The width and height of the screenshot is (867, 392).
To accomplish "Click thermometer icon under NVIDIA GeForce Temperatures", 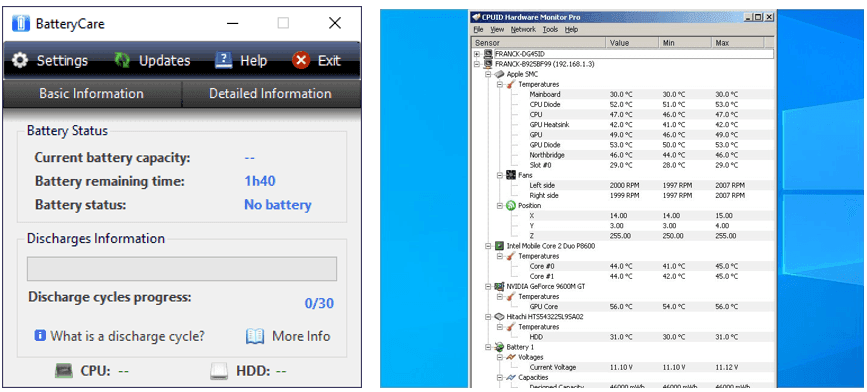I will tap(510, 296).
